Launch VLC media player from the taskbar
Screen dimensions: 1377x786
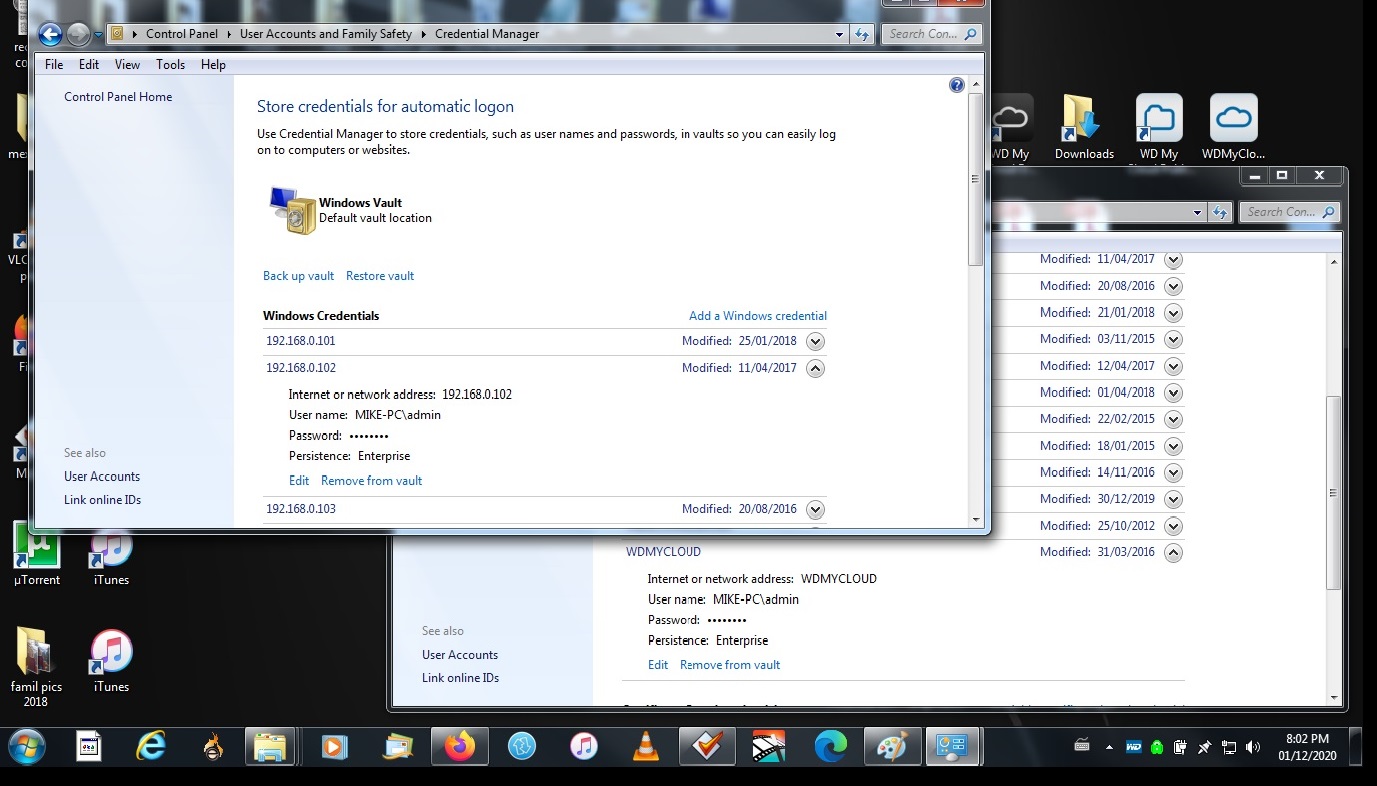point(647,746)
